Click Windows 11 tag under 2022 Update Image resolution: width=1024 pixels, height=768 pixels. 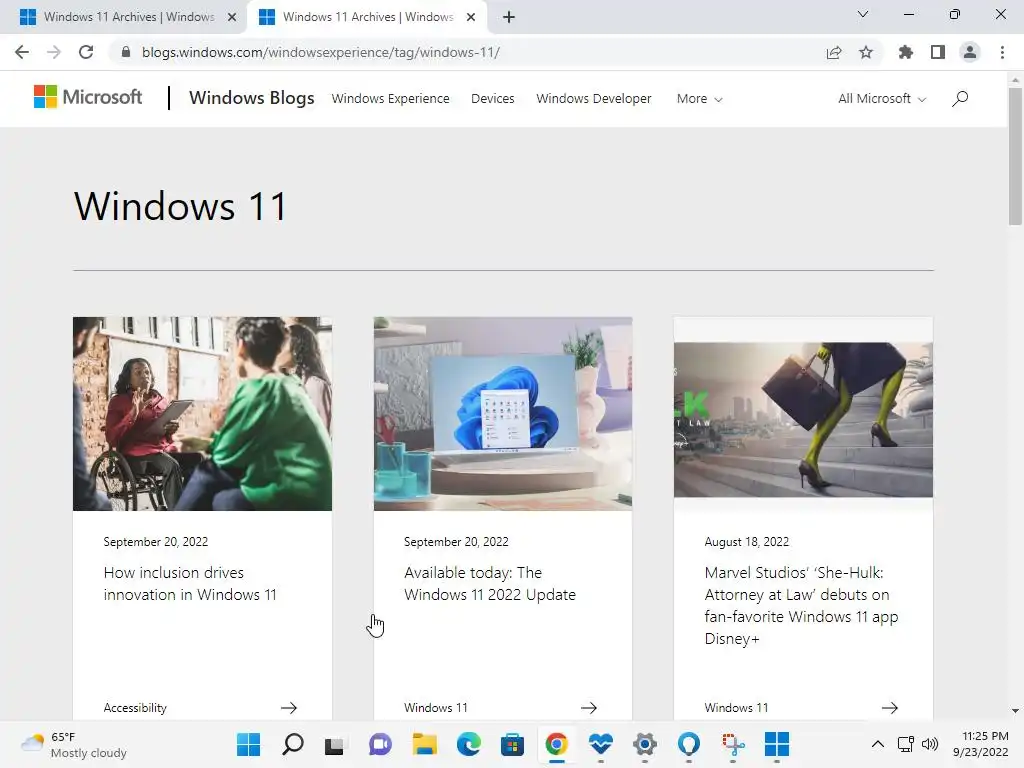[436, 707]
